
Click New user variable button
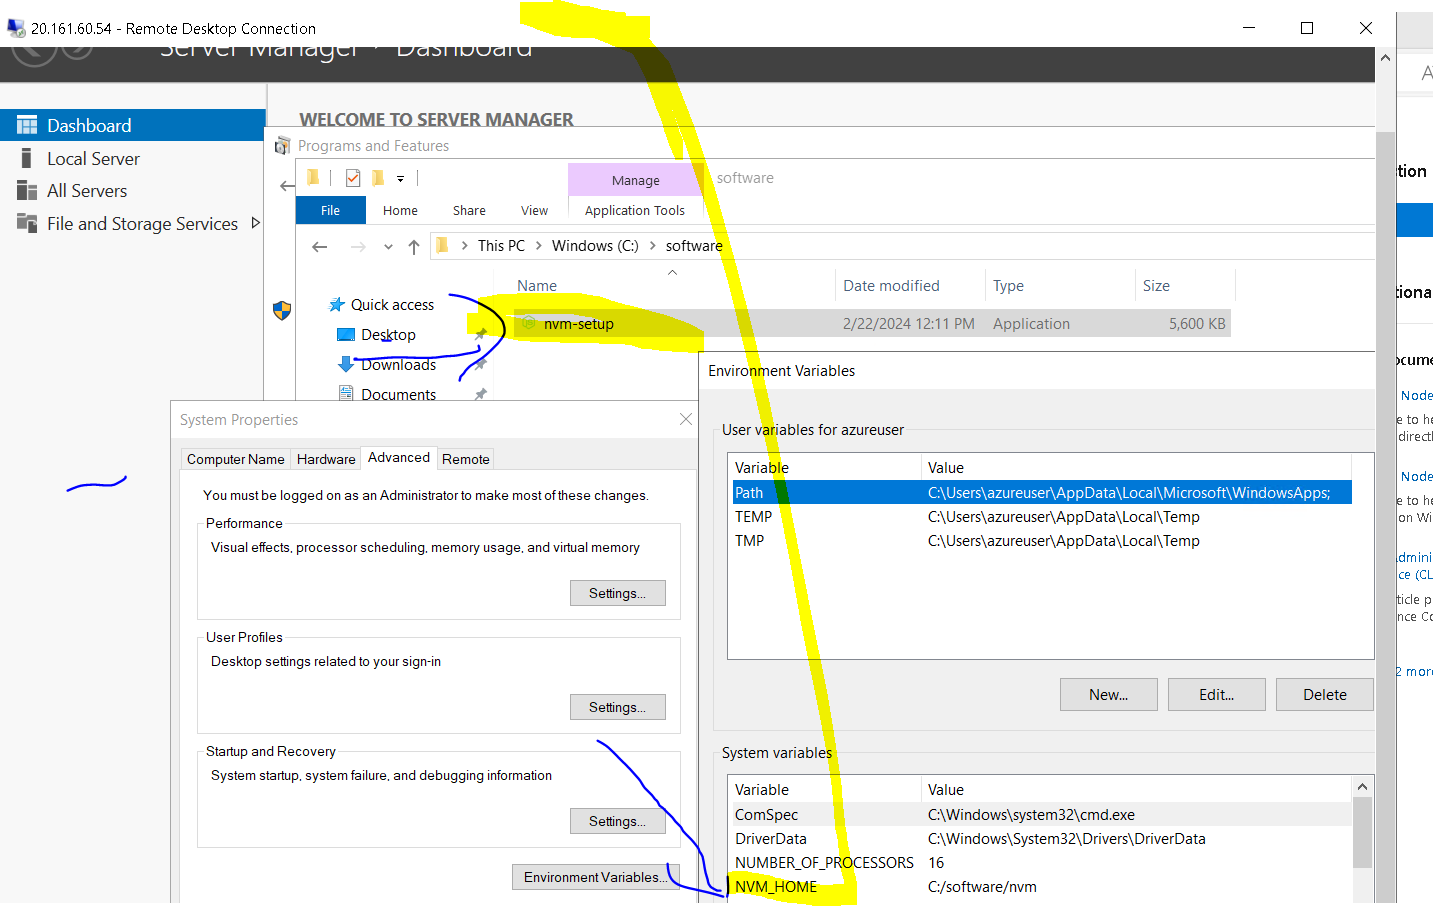point(1108,694)
